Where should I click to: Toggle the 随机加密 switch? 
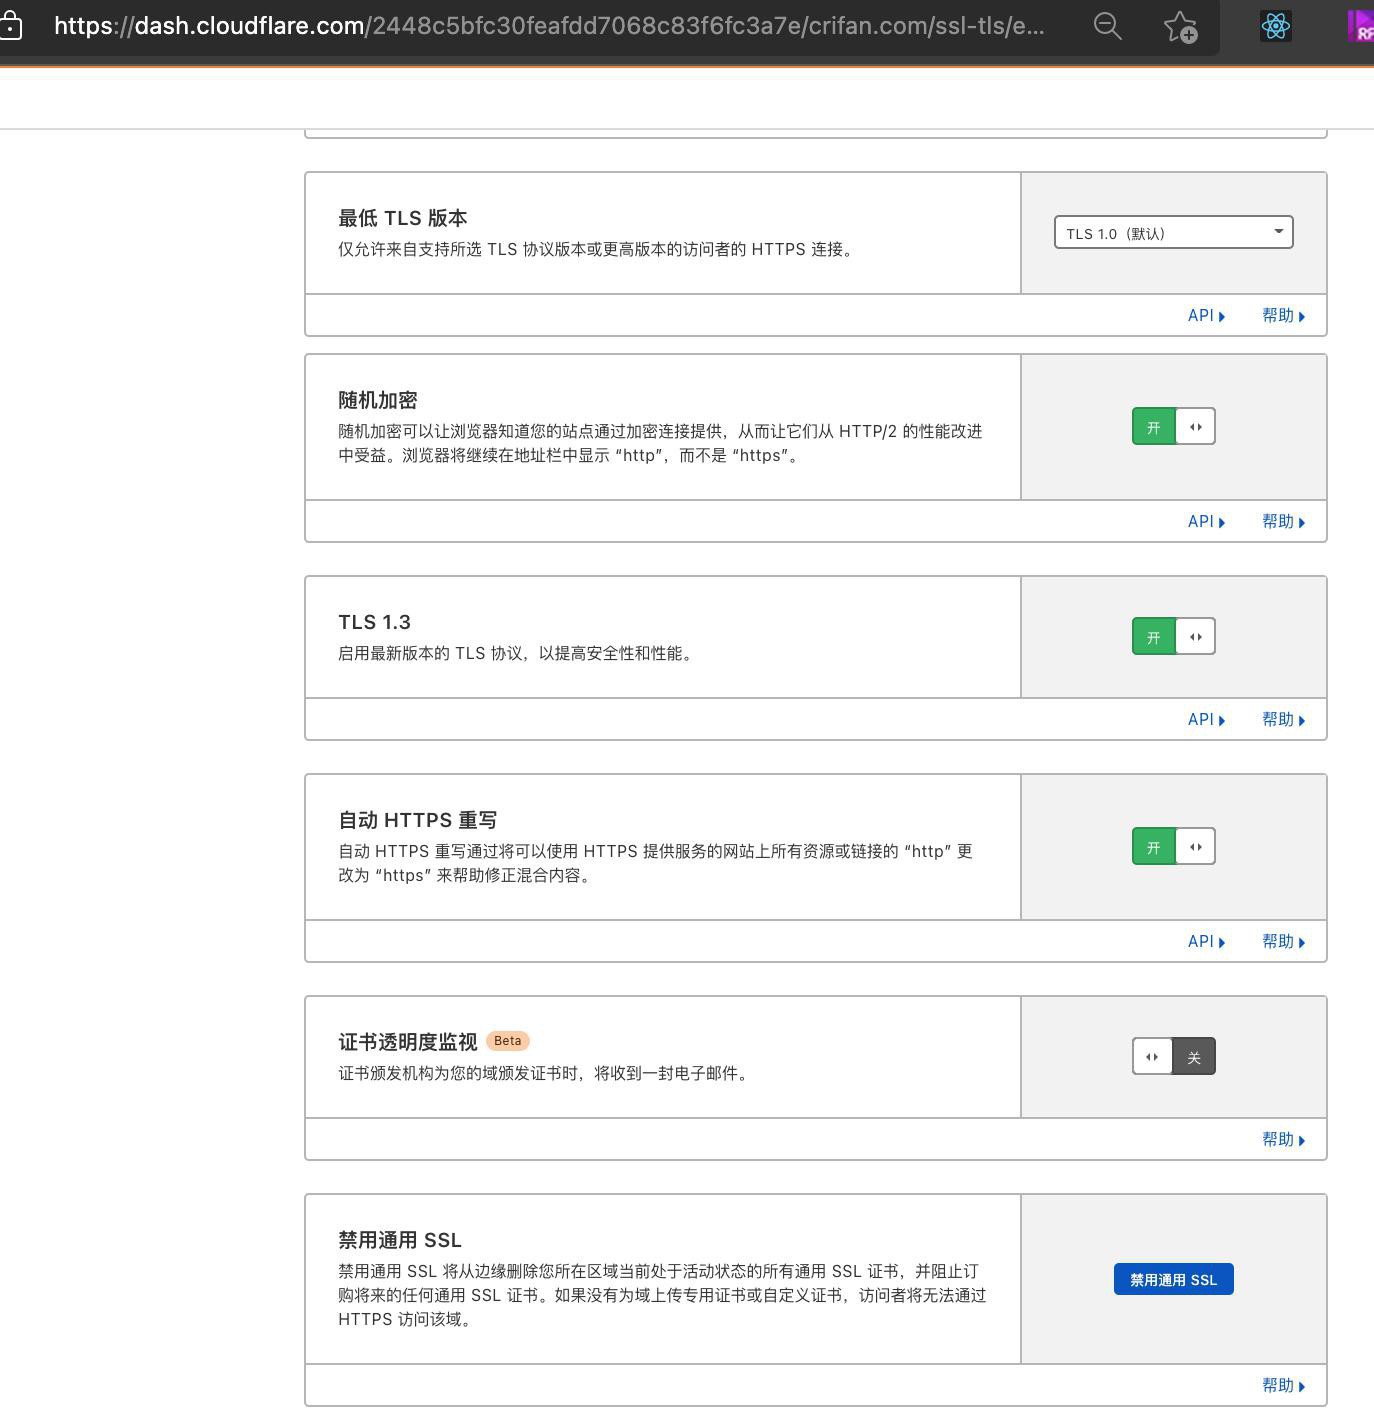[1173, 427]
